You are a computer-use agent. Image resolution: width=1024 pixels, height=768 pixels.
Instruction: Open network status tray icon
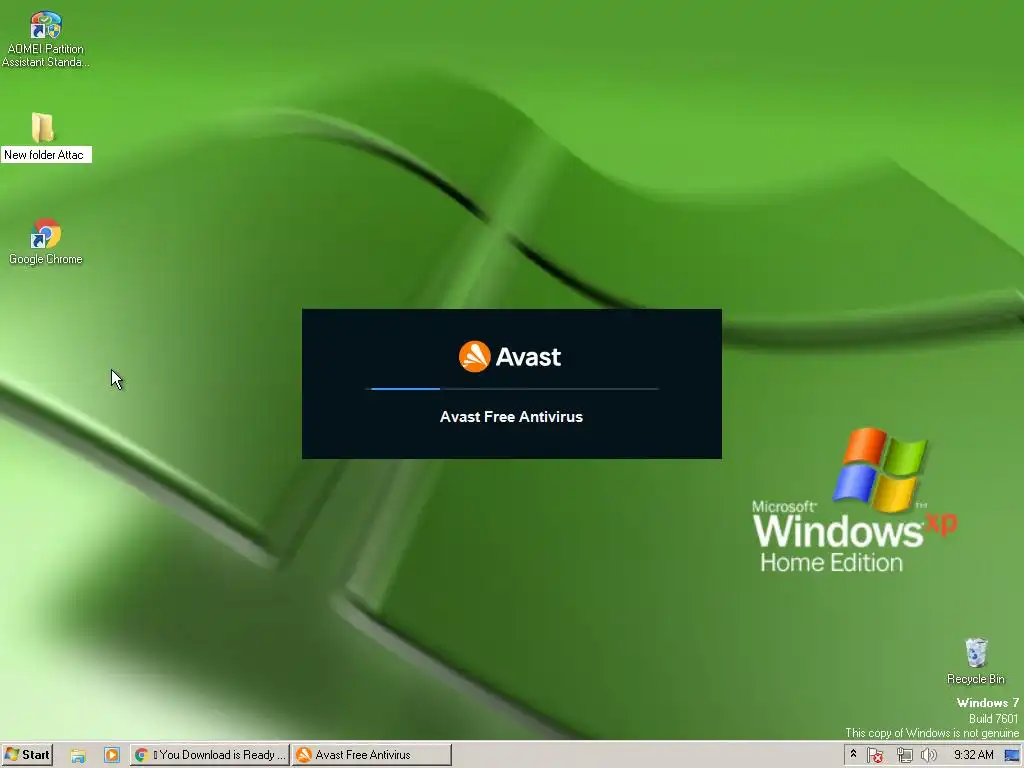coord(904,756)
